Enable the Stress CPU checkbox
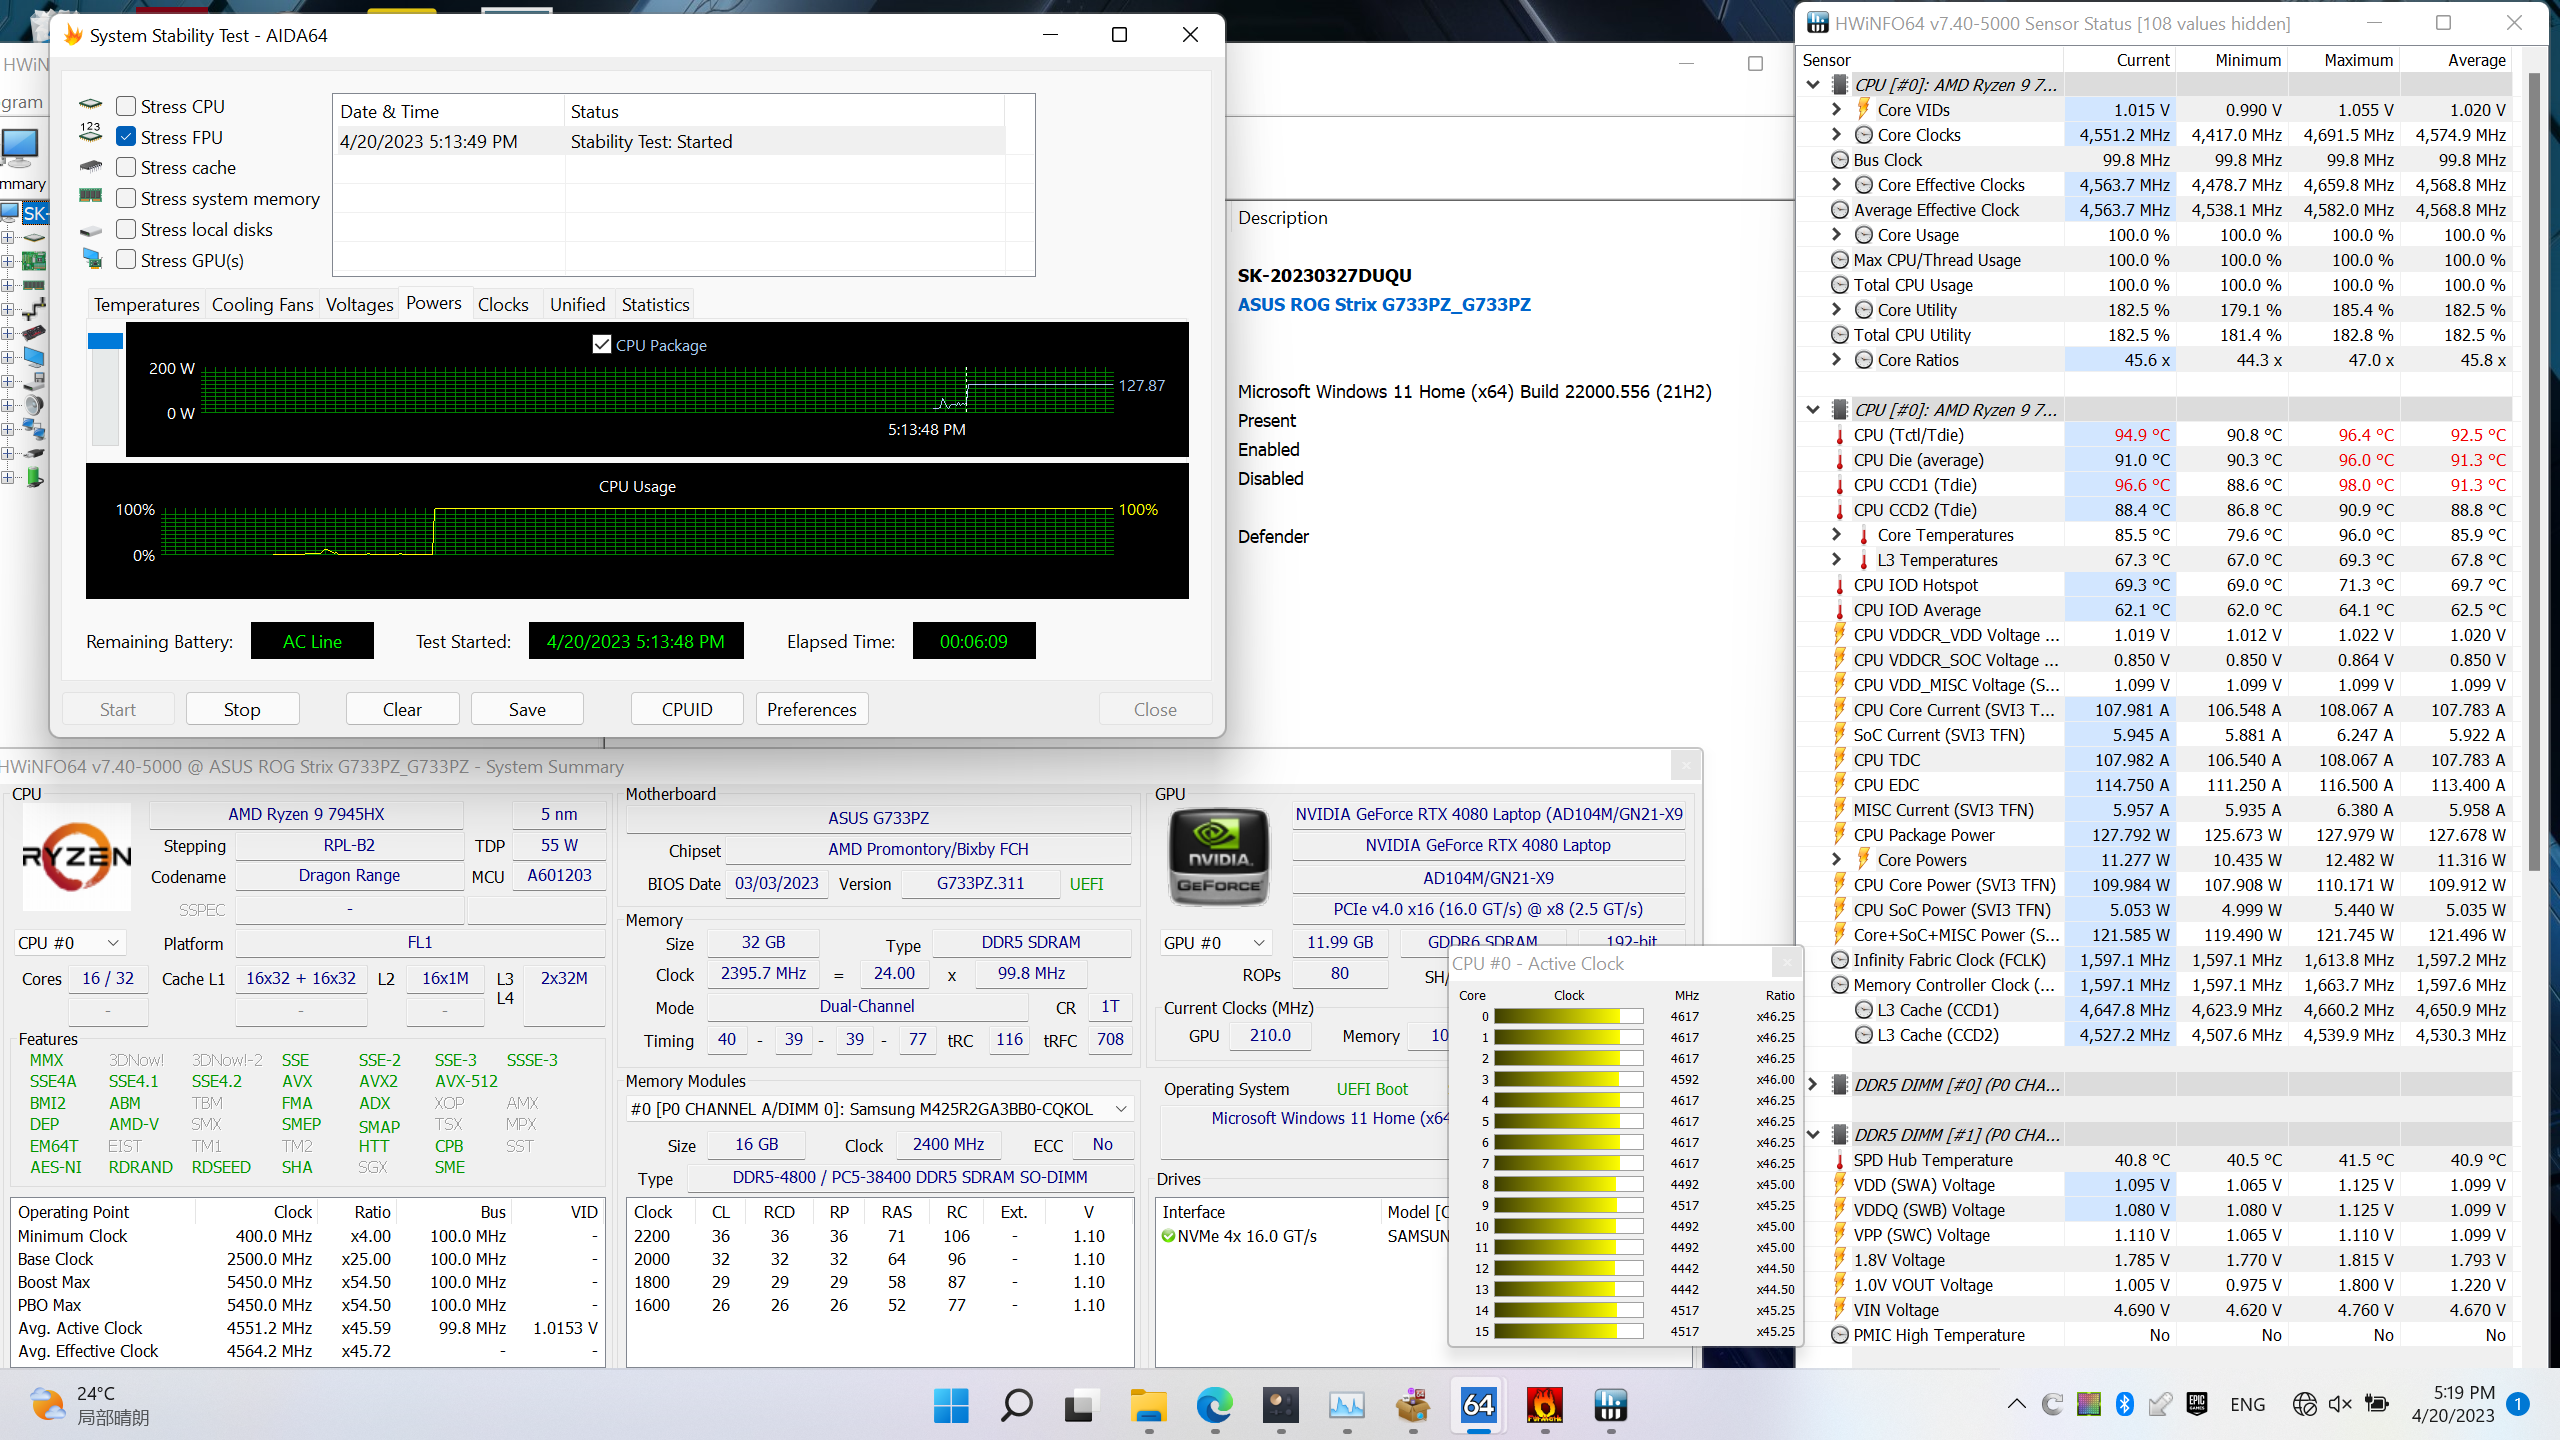The image size is (2560, 1440). pyautogui.click(x=126, y=106)
